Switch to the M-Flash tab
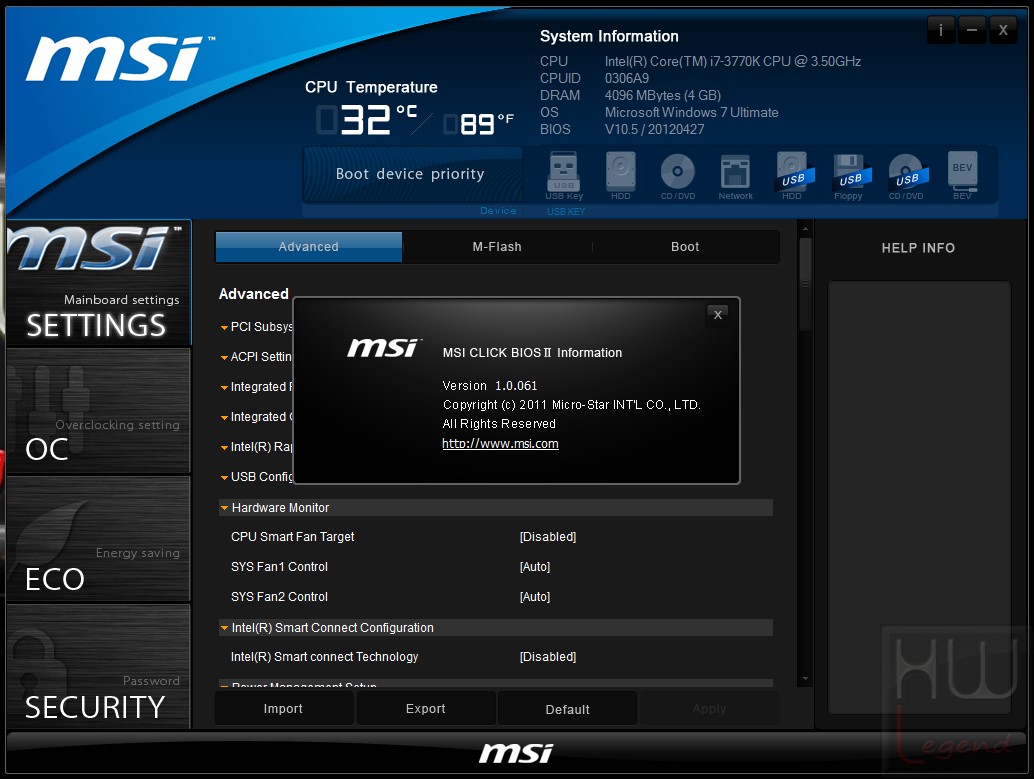 pyautogui.click(x=497, y=247)
